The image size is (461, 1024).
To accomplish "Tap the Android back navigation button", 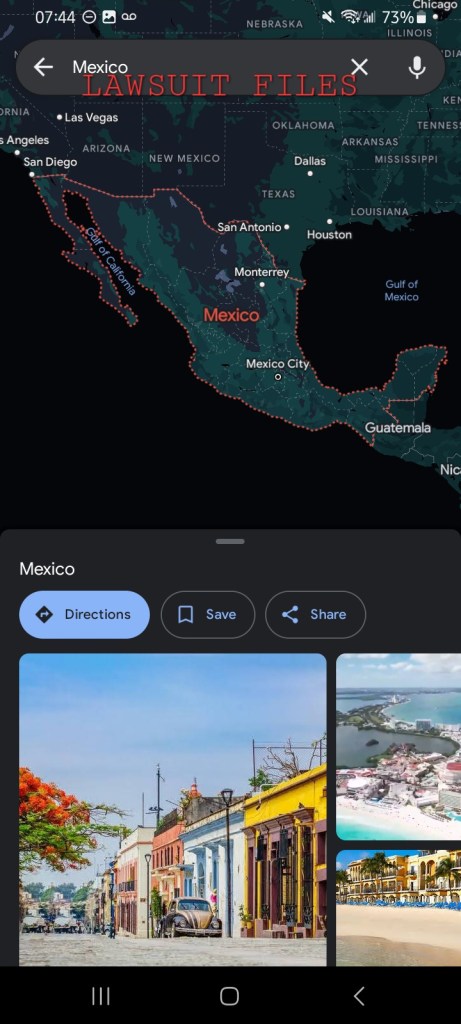I will [358, 996].
